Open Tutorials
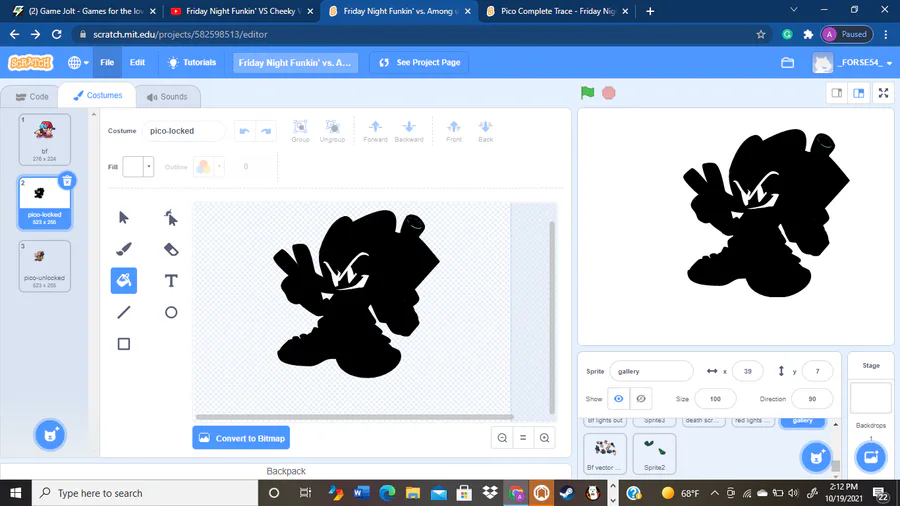Screen dimensions: 900x506 (x=192, y=63)
